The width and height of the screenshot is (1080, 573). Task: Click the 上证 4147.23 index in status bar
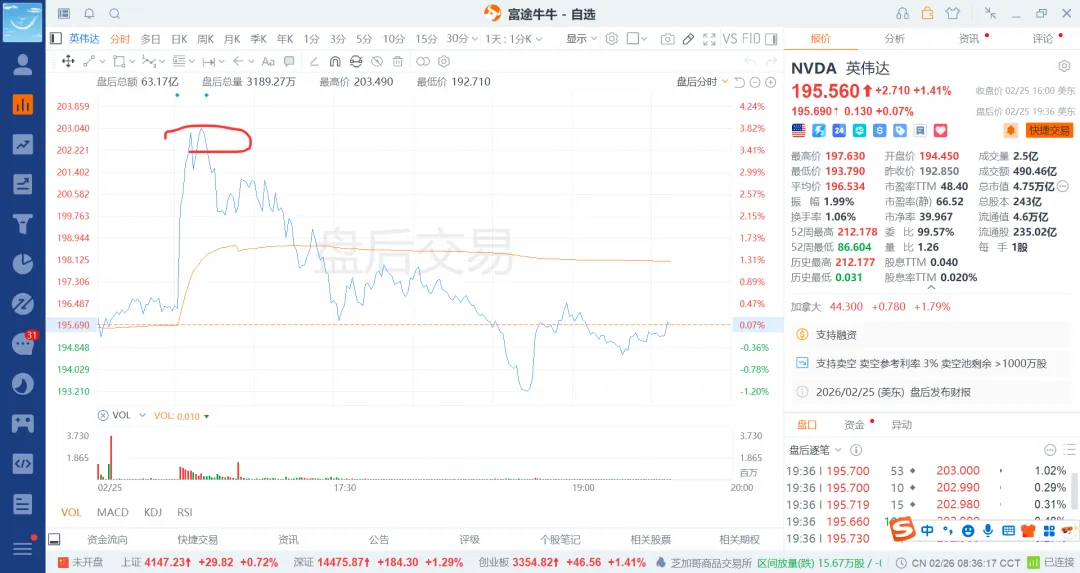tap(200, 562)
